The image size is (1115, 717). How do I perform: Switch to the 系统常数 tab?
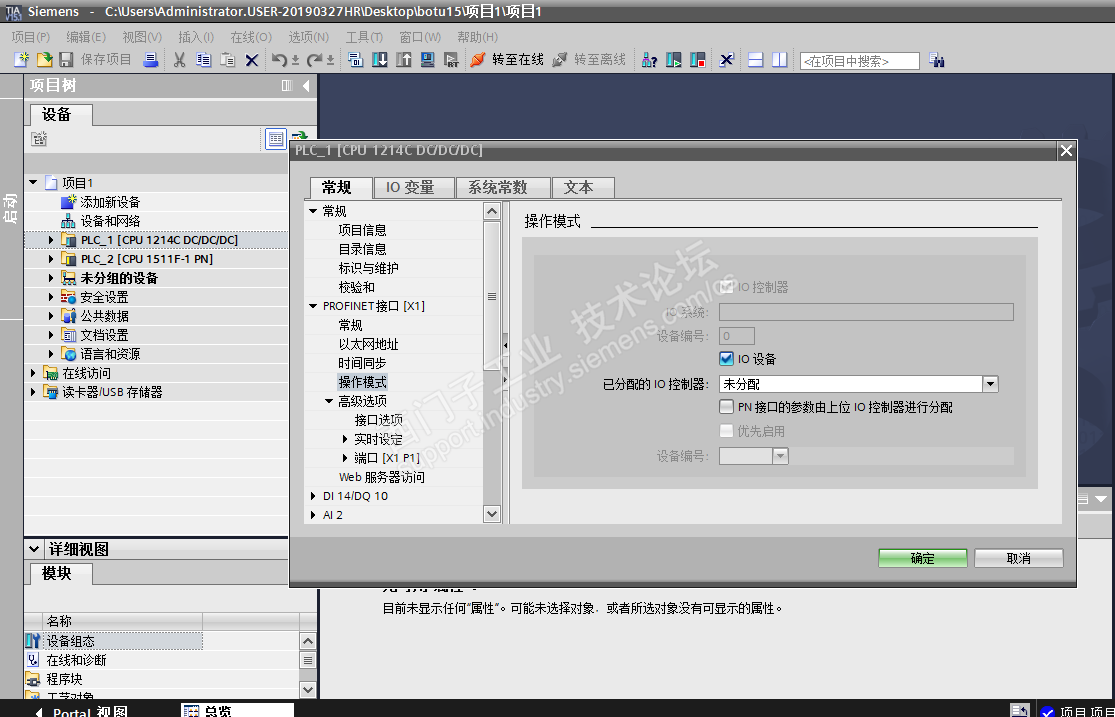click(x=503, y=188)
